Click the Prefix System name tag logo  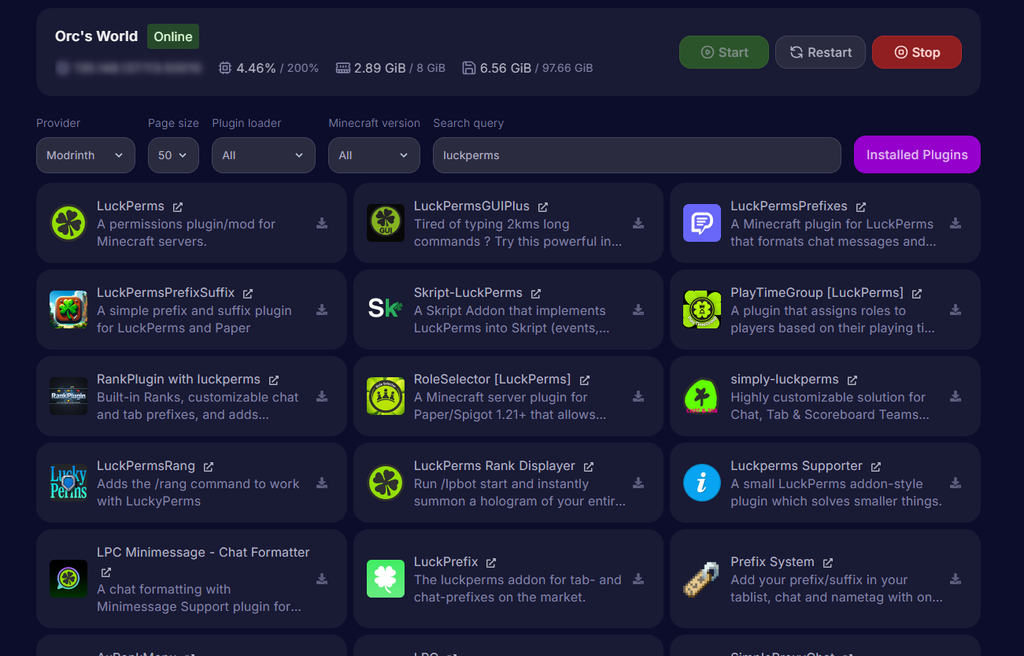coord(702,580)
